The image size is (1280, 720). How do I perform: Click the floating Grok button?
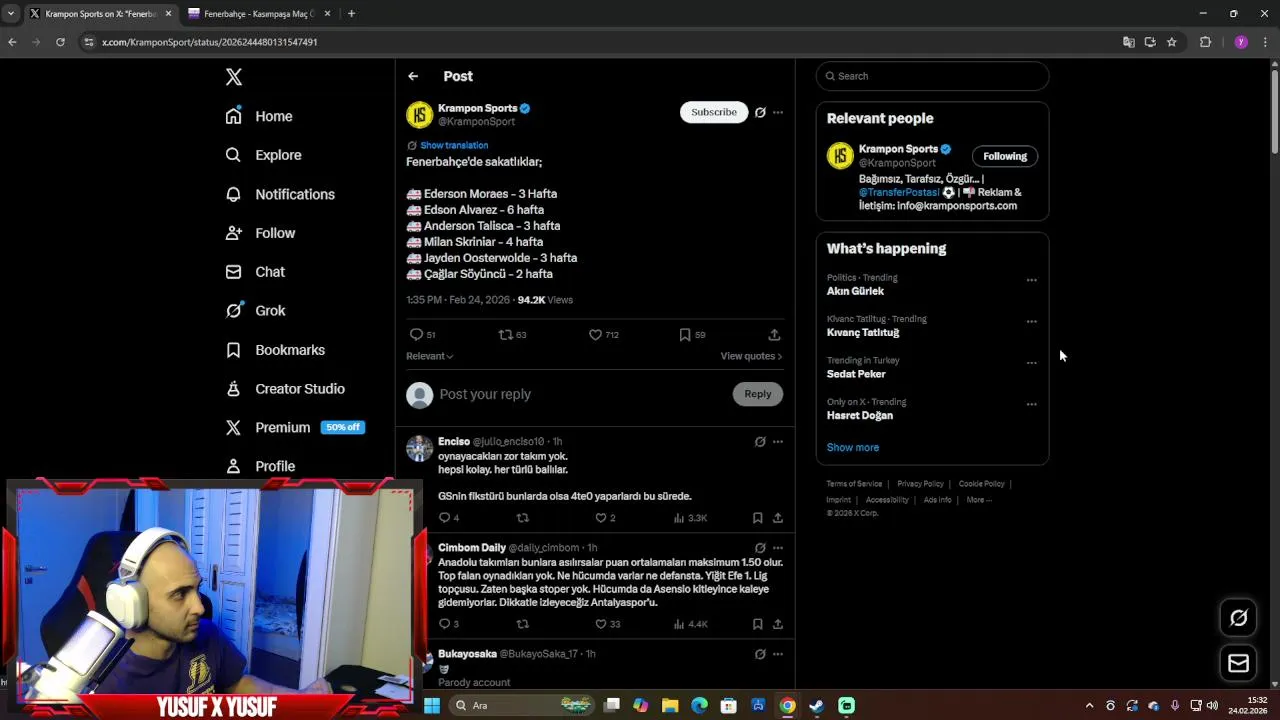pyautogui.click(x=1239, y=618)
